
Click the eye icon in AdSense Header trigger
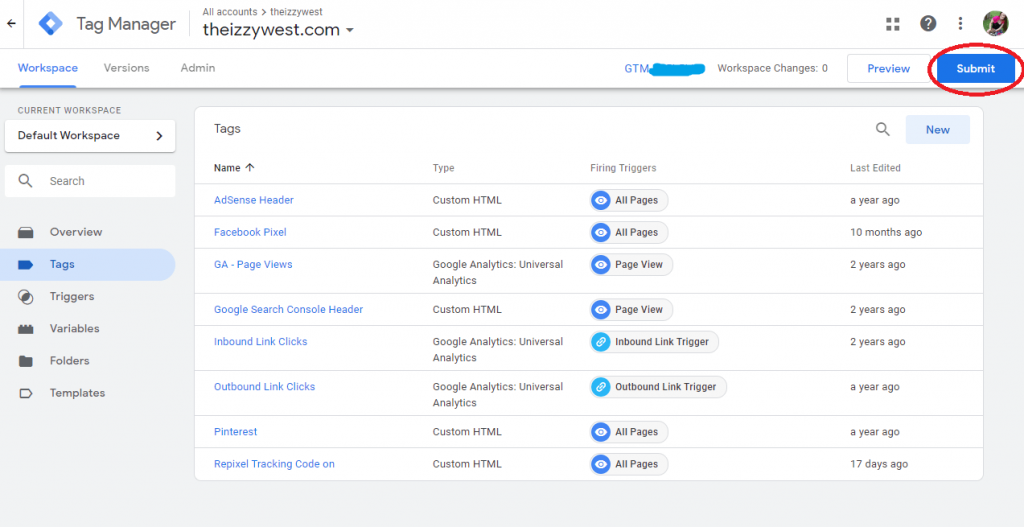tap(601, 200)
